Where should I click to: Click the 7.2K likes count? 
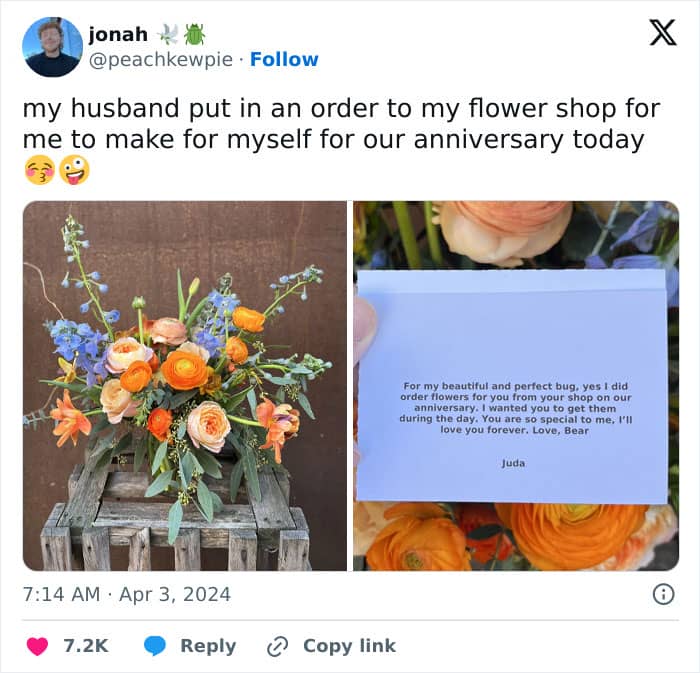(x=86, y=646)
